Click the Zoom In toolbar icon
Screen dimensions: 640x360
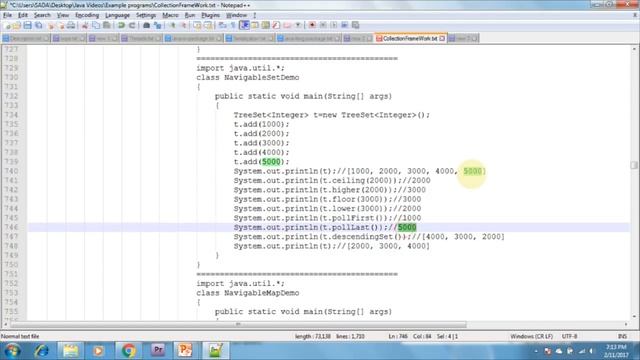coord(172,25)
